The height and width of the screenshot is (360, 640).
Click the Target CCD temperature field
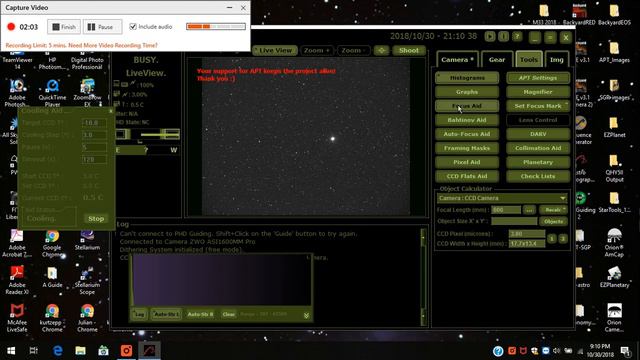(x=94, y=122)
